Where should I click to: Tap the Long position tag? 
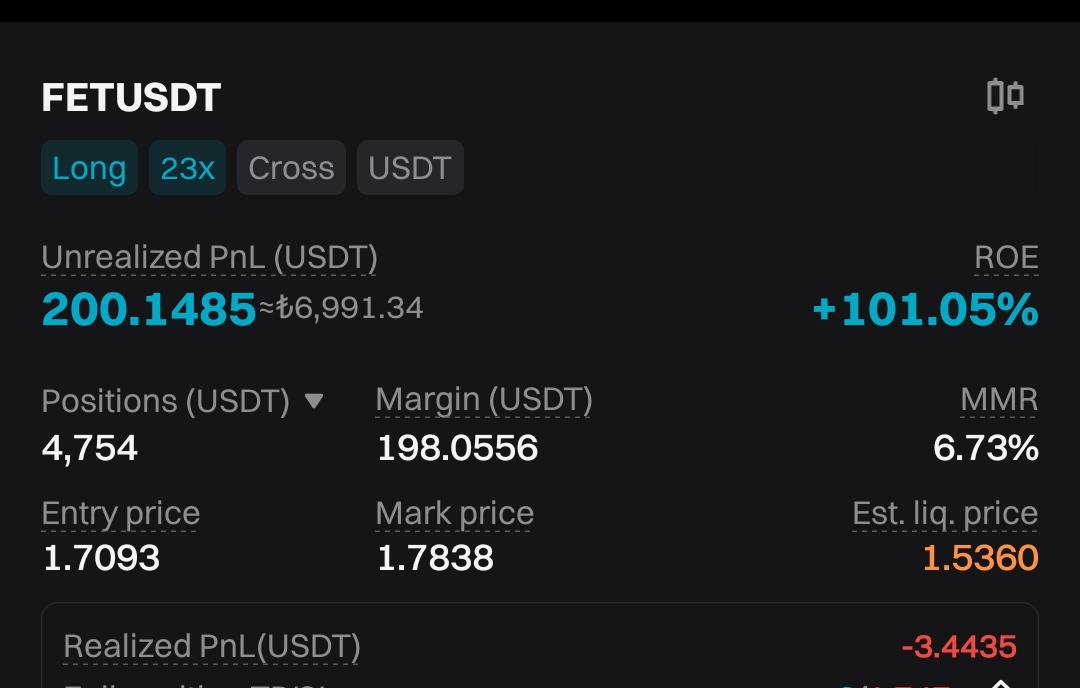tap(90, 167)
